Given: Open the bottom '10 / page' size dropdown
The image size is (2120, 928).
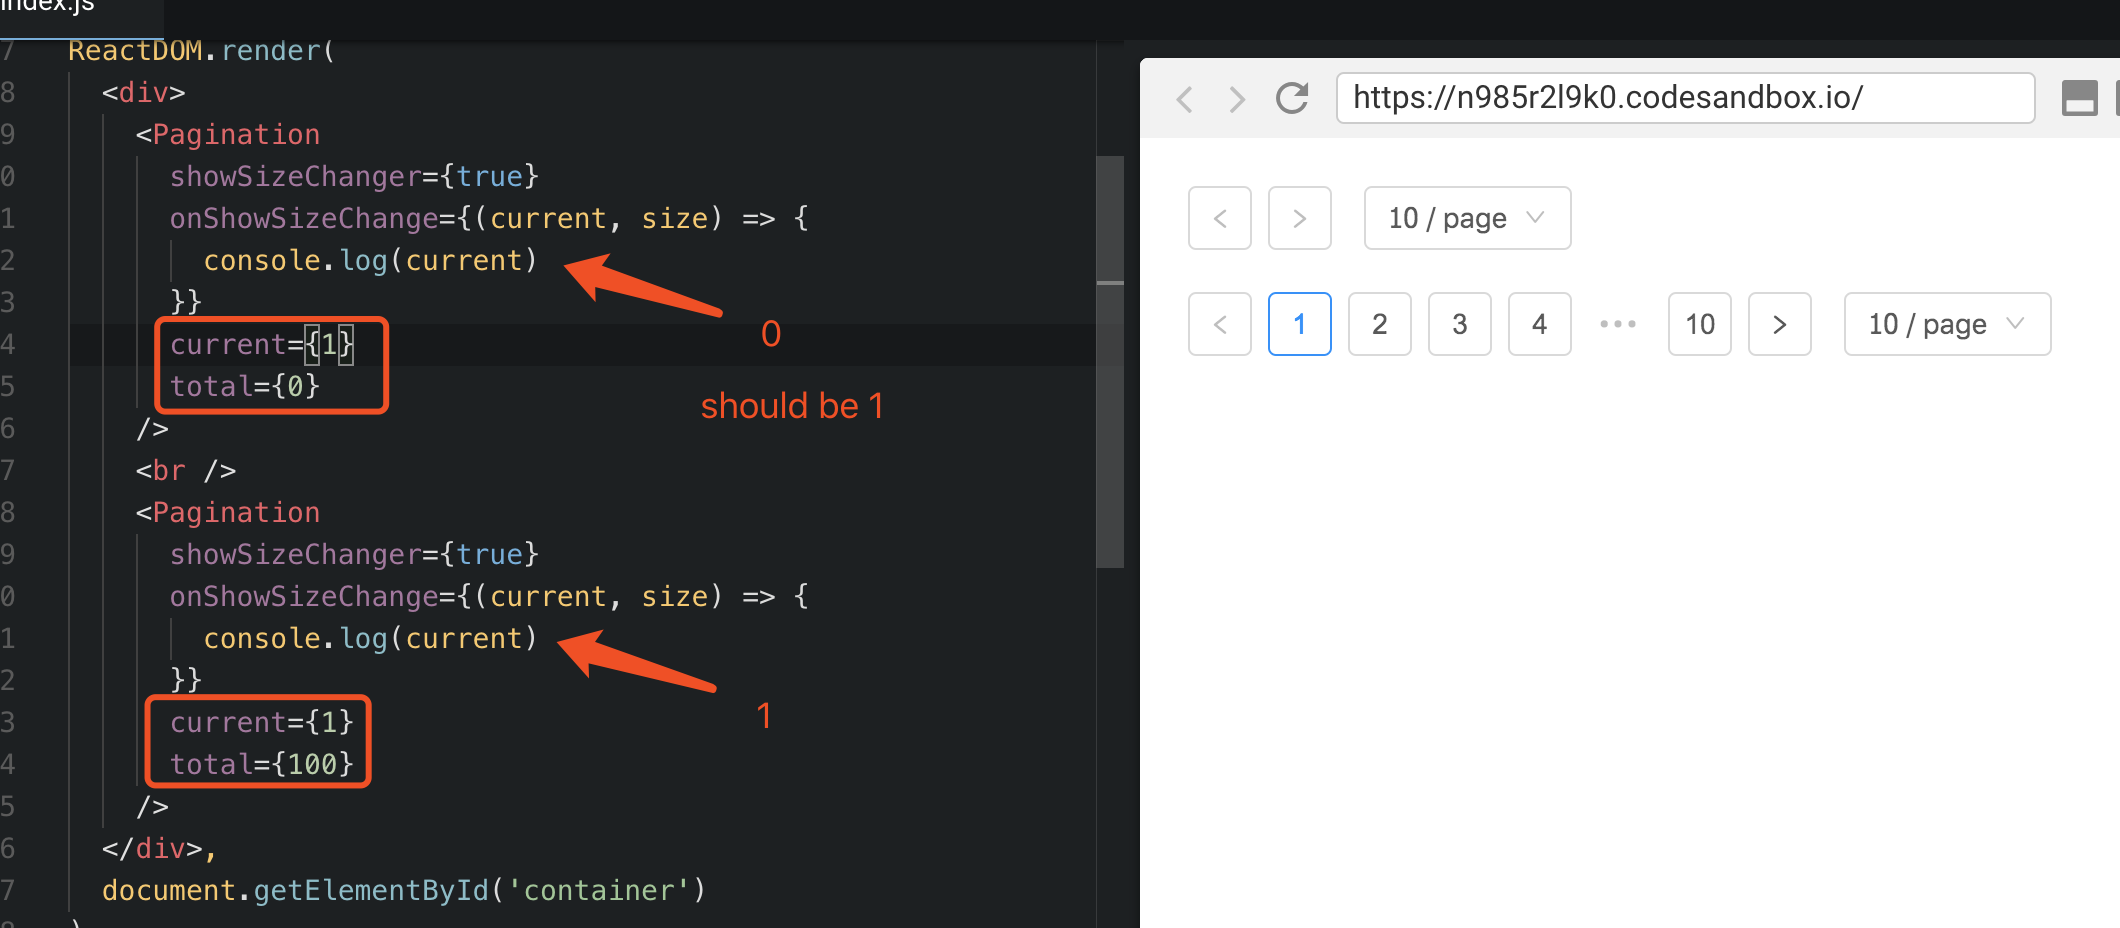Looking at the screenshot, I should click(1946, 324).
